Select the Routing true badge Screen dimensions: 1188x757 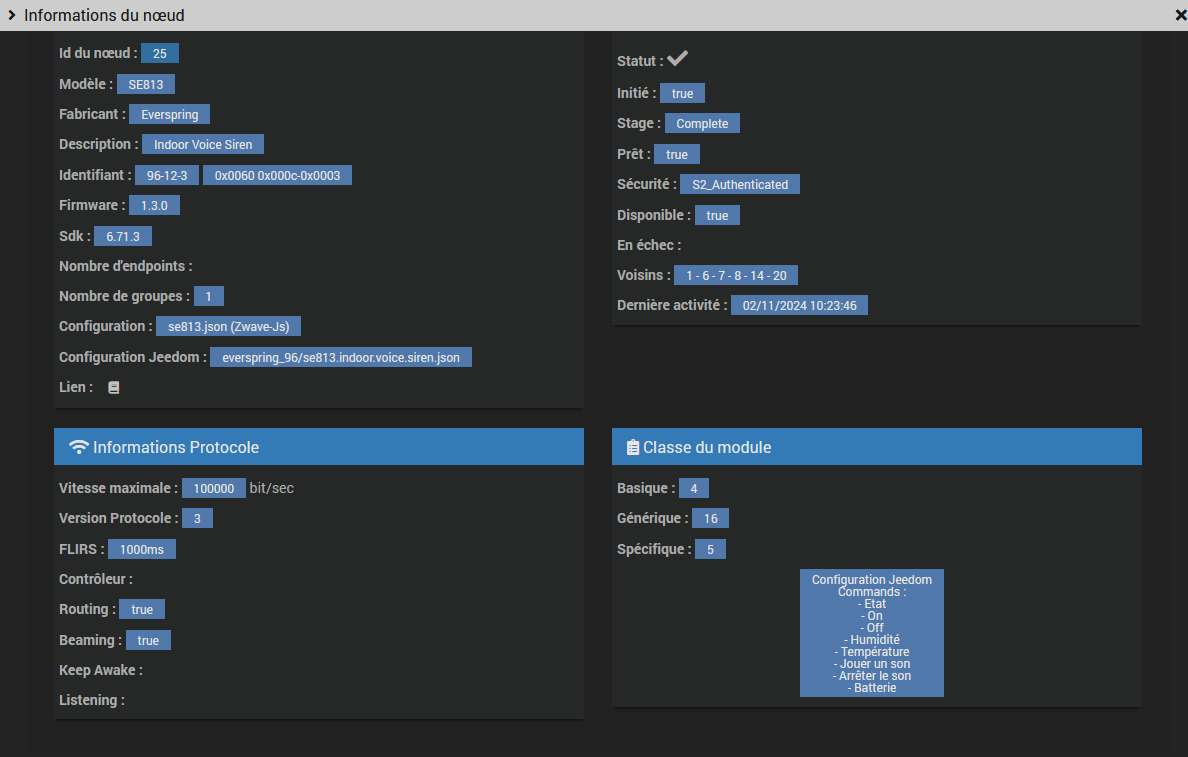(x=142, y=609)
